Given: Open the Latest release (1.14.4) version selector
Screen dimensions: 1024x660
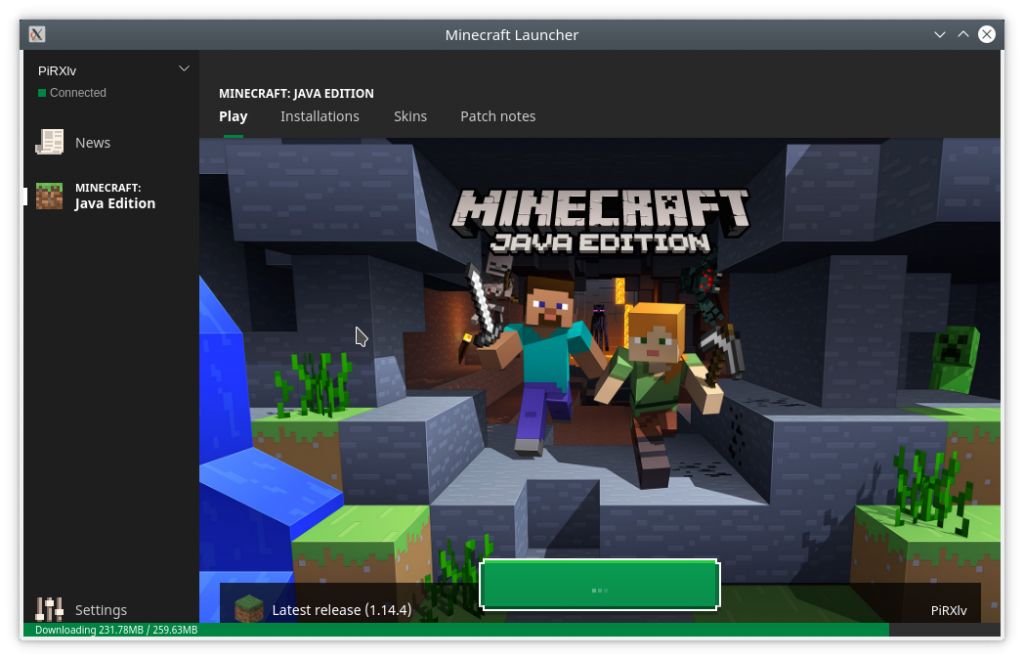Looking at the screenshot, I should pyautogui.click(x=342, y=610).
